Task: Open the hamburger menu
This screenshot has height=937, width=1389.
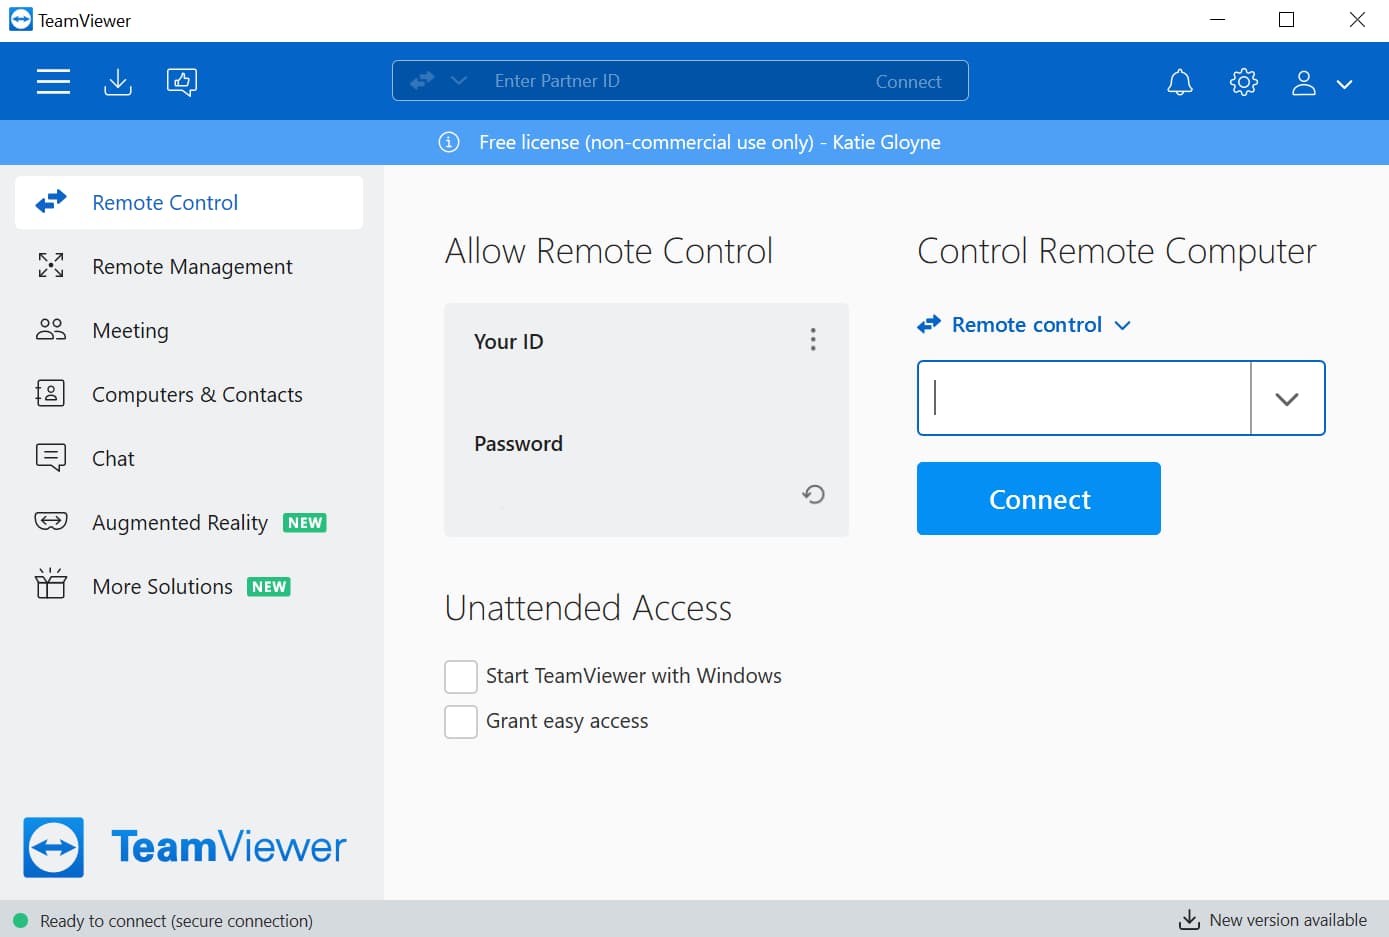Action: click(x=53, y=81)
